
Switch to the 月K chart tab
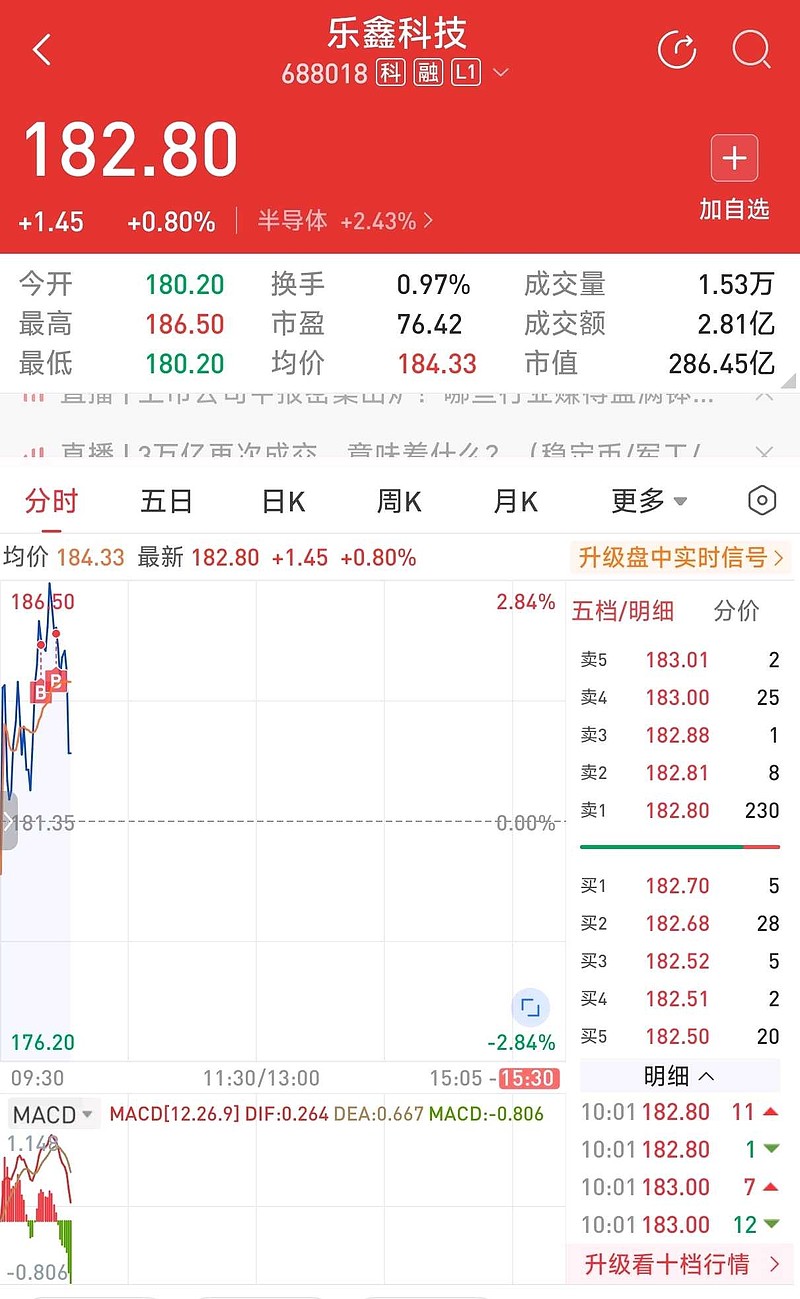click(515, 501)
